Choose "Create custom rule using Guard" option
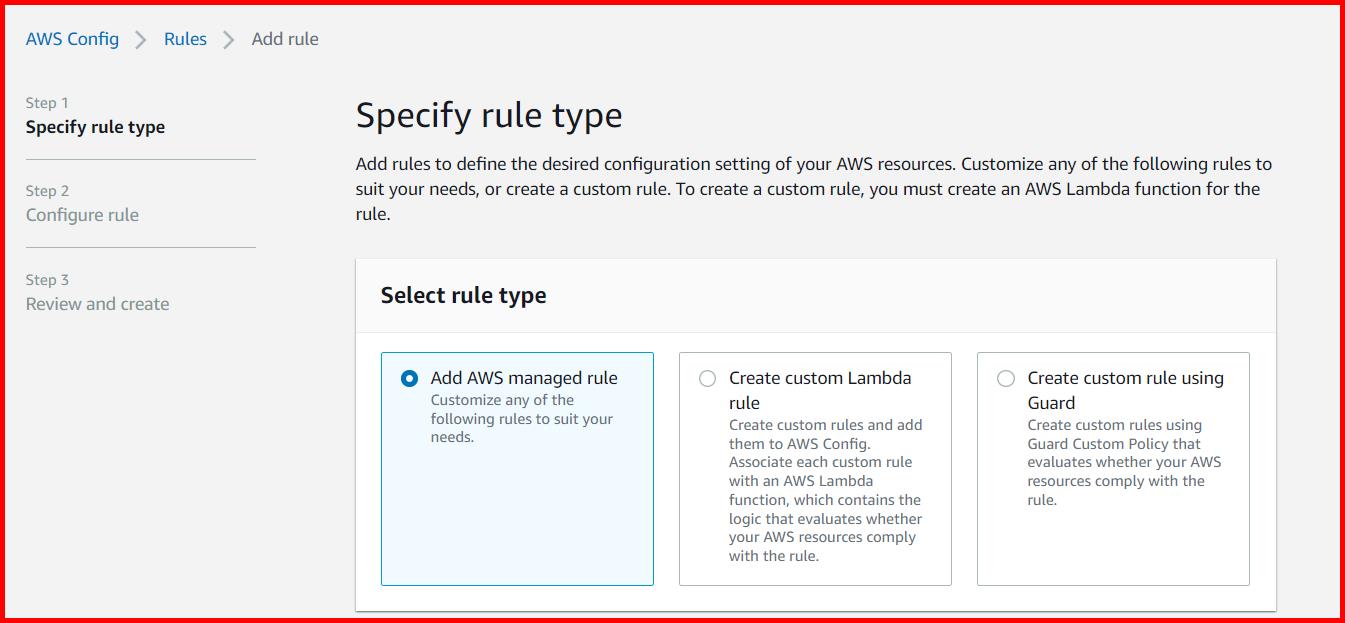 [1005, 378]
